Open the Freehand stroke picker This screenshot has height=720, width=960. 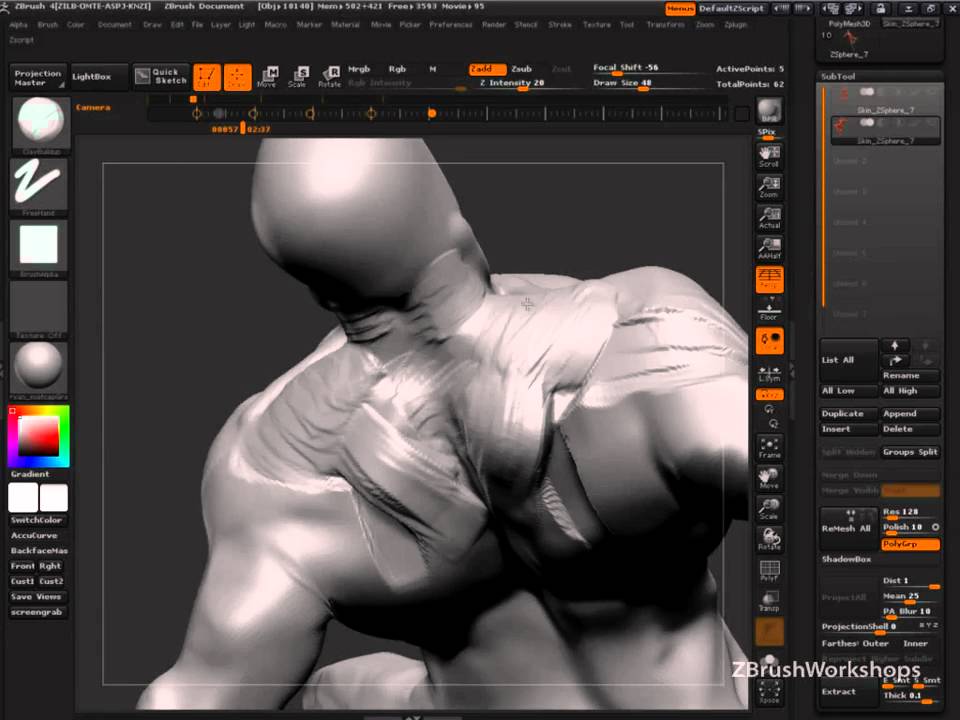click(39, 186)
